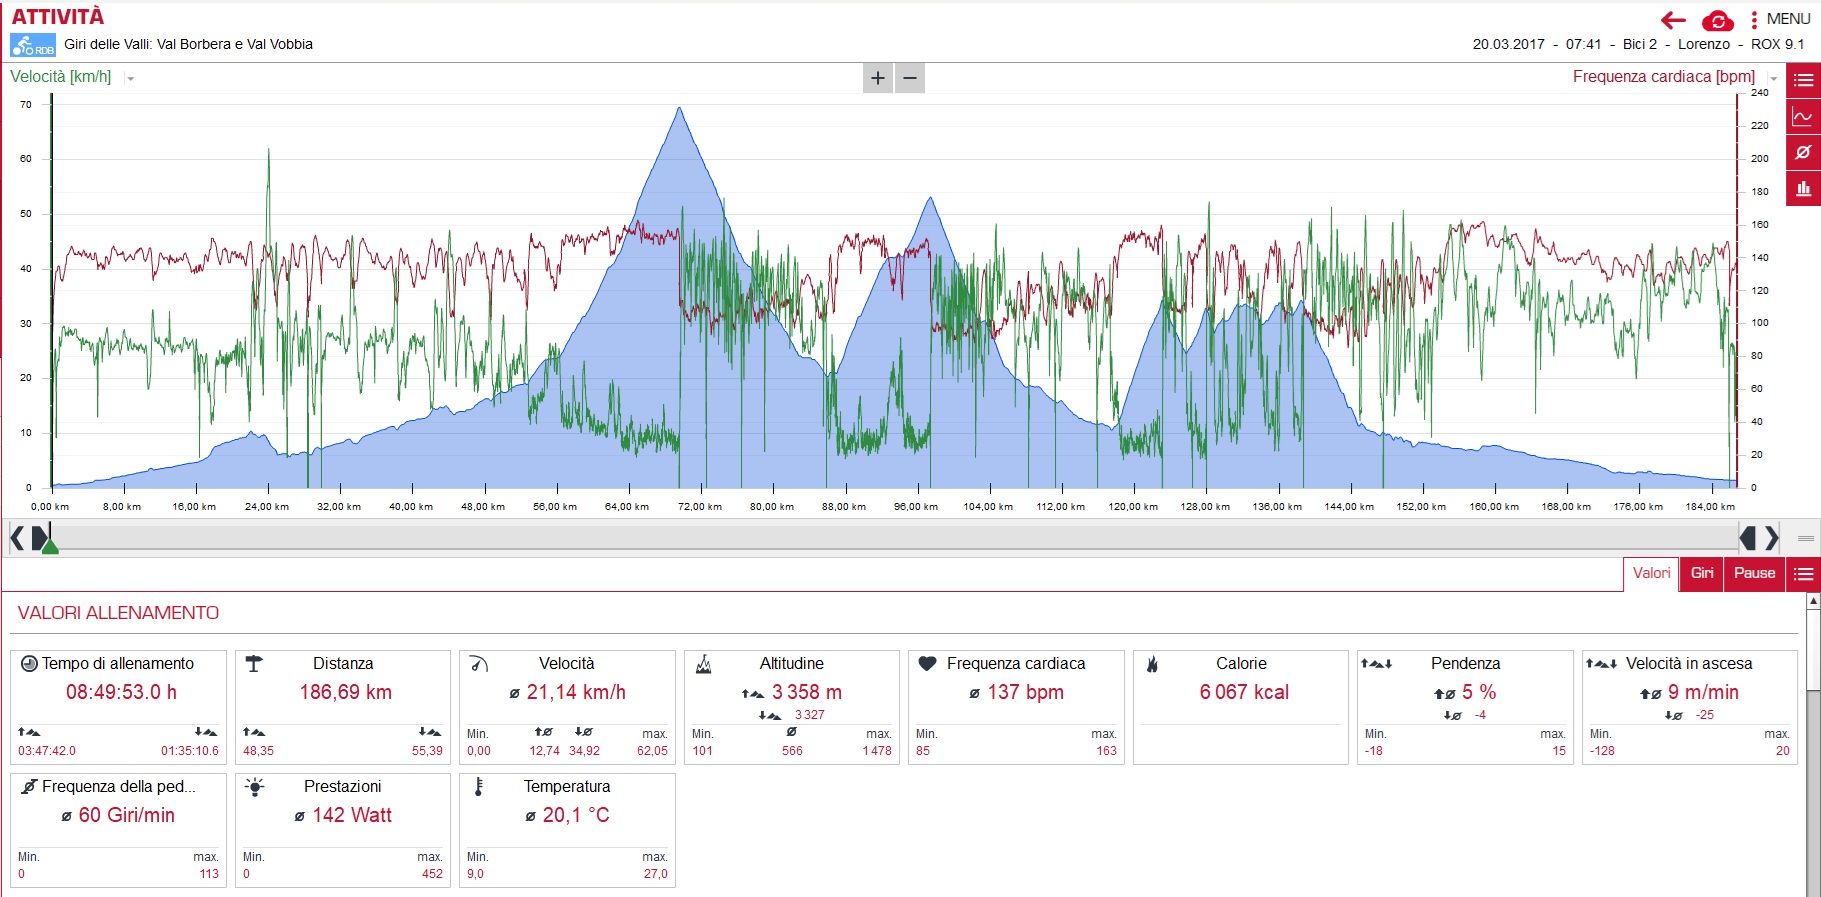The image size is (1821, 897).
Task: Expand the Velocità [km/h] axis dropdown
Action: point(131,78)
